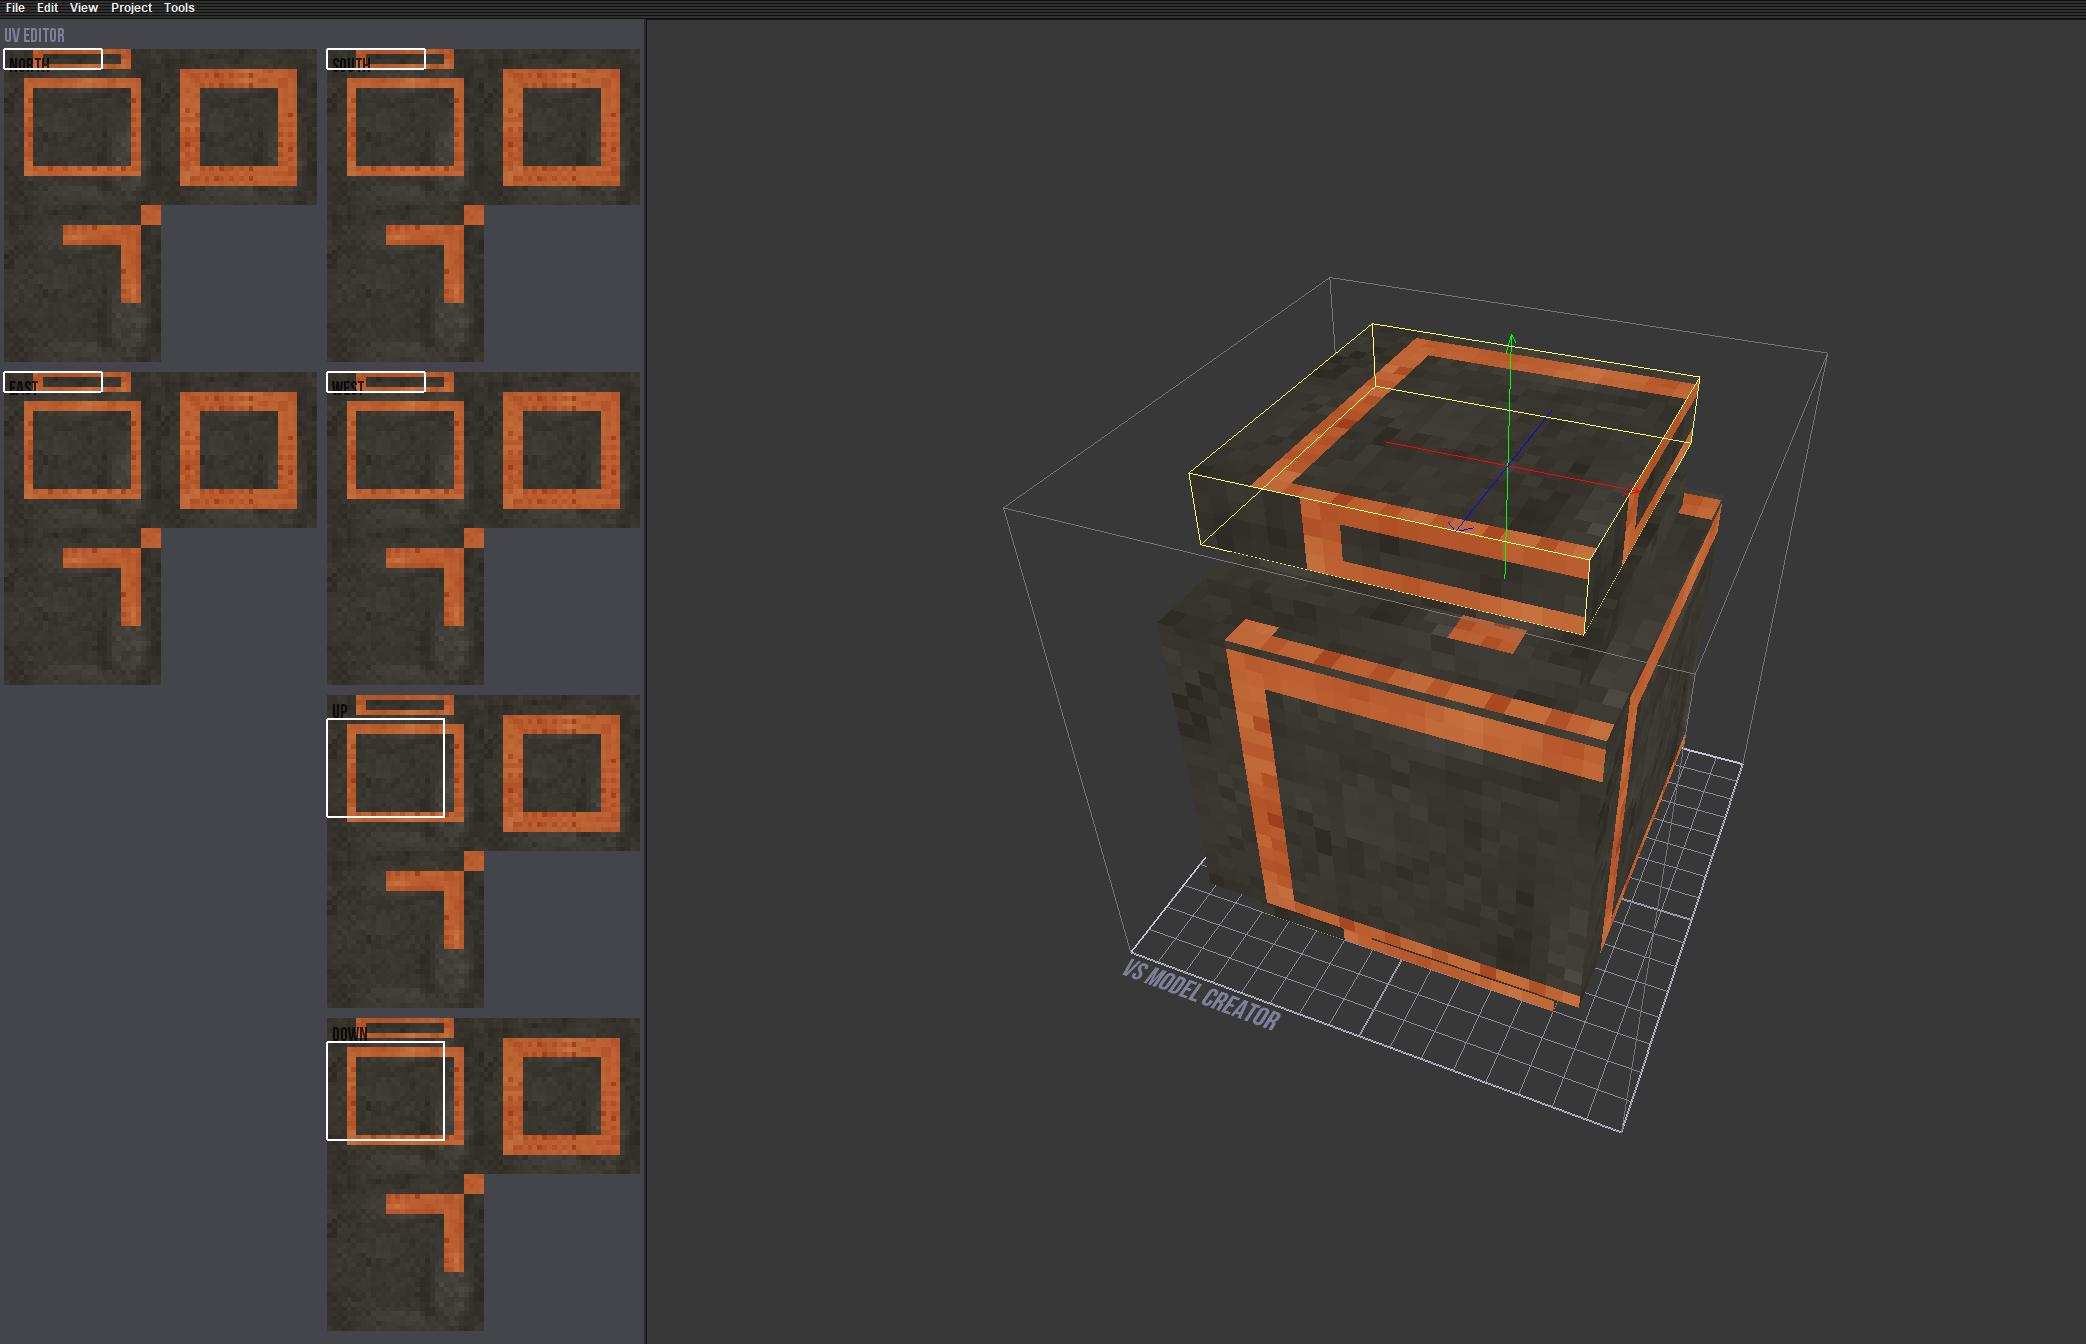Click the South face UV selection rectangle
Image resolution: width=2086 pixels, height=1344 pixels.
[376, 59]
